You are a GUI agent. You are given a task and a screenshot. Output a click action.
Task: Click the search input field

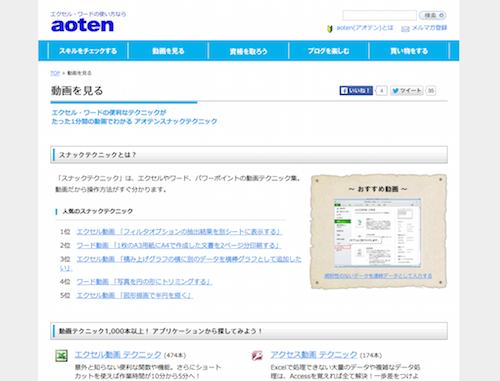[x=380, y=15]
